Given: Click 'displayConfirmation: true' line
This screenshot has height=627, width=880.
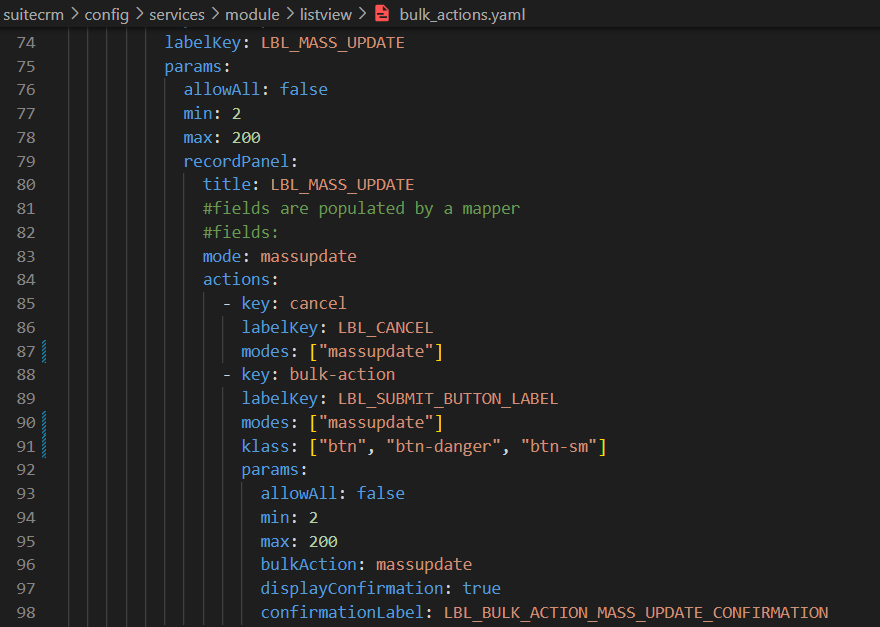Looking at the screenshot, I should pos(381,588).
